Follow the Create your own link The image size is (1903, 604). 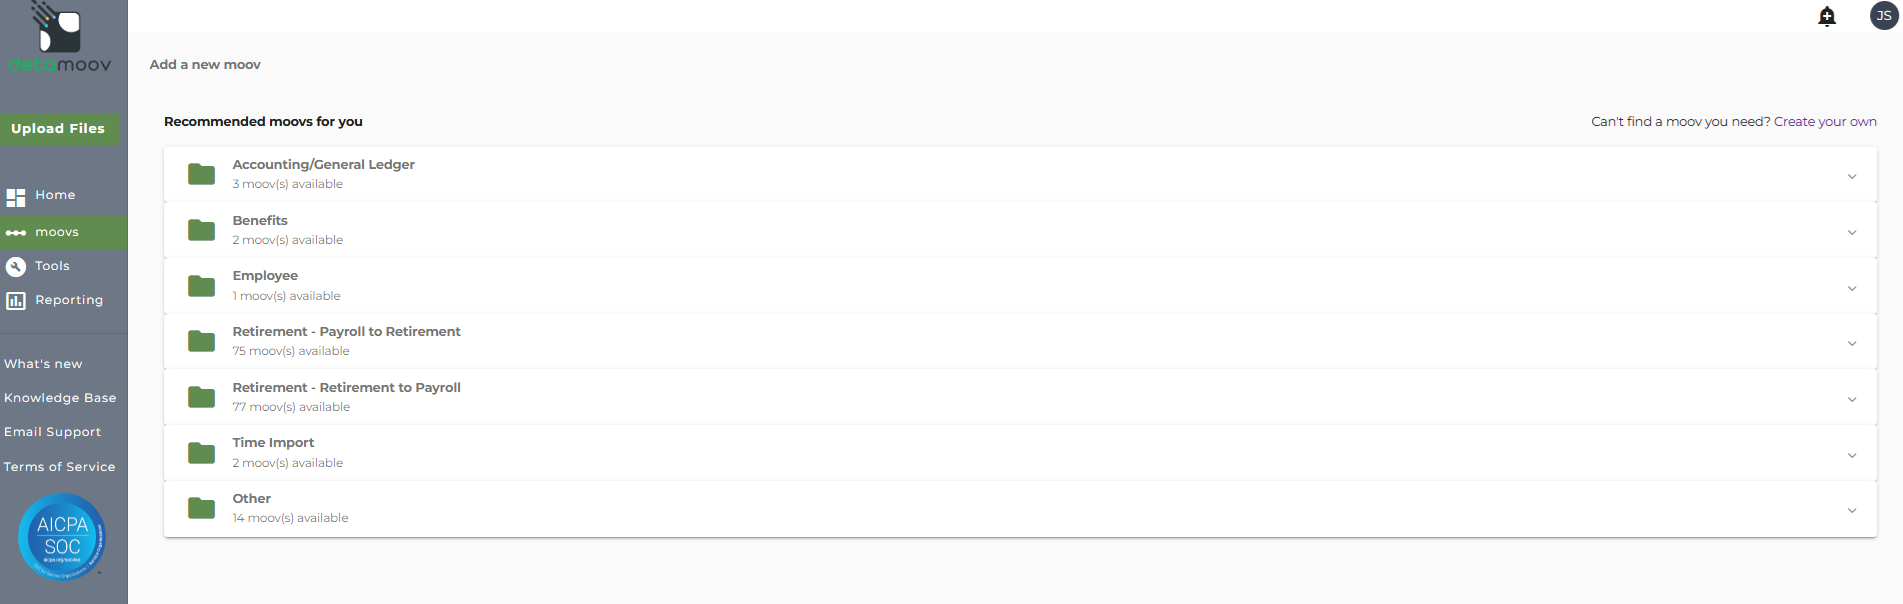click(1825, 122)
